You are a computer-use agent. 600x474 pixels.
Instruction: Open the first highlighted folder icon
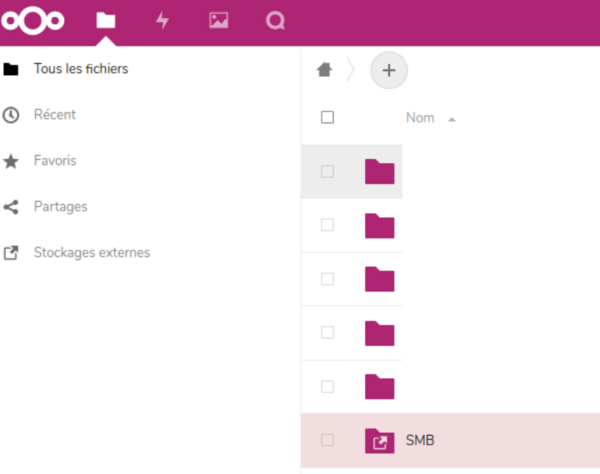pyautogui.click(x=380, y=171)
